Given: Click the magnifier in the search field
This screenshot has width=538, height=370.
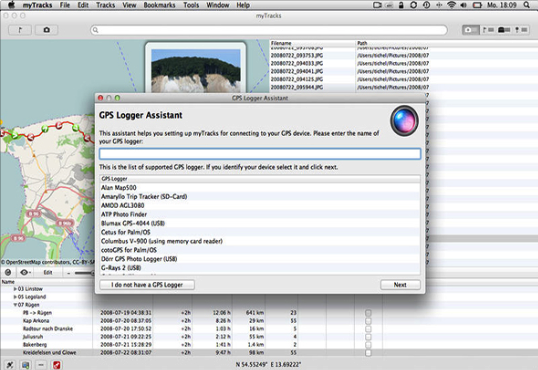Looking at the screenshot, I should pyautogui.click(x=96, y=30).
